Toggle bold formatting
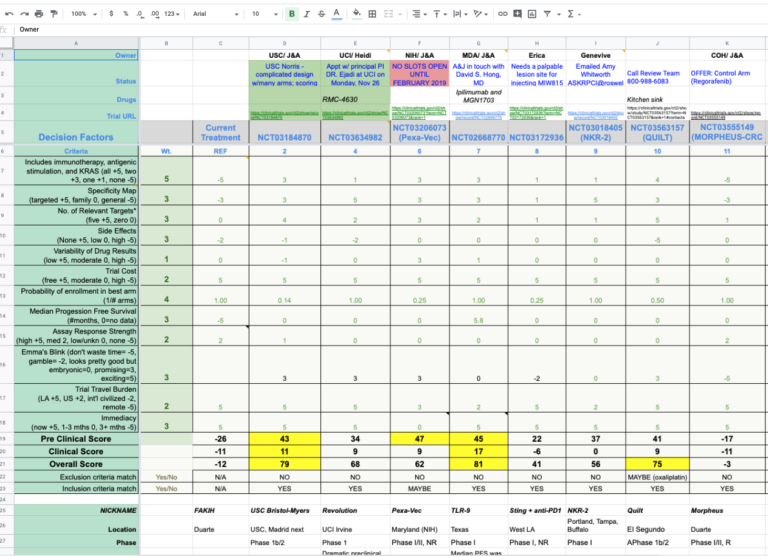 coord(291,14)
